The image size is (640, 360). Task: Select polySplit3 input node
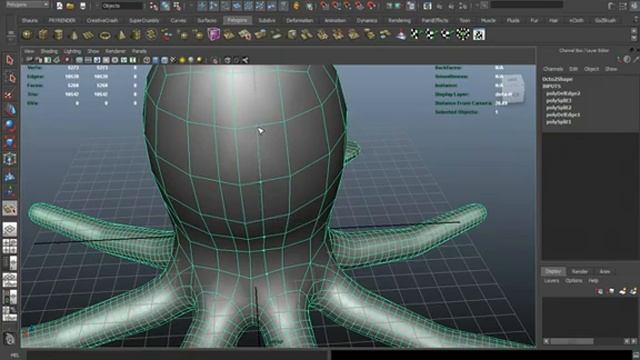pyautogui.click(x=559, y=100)
